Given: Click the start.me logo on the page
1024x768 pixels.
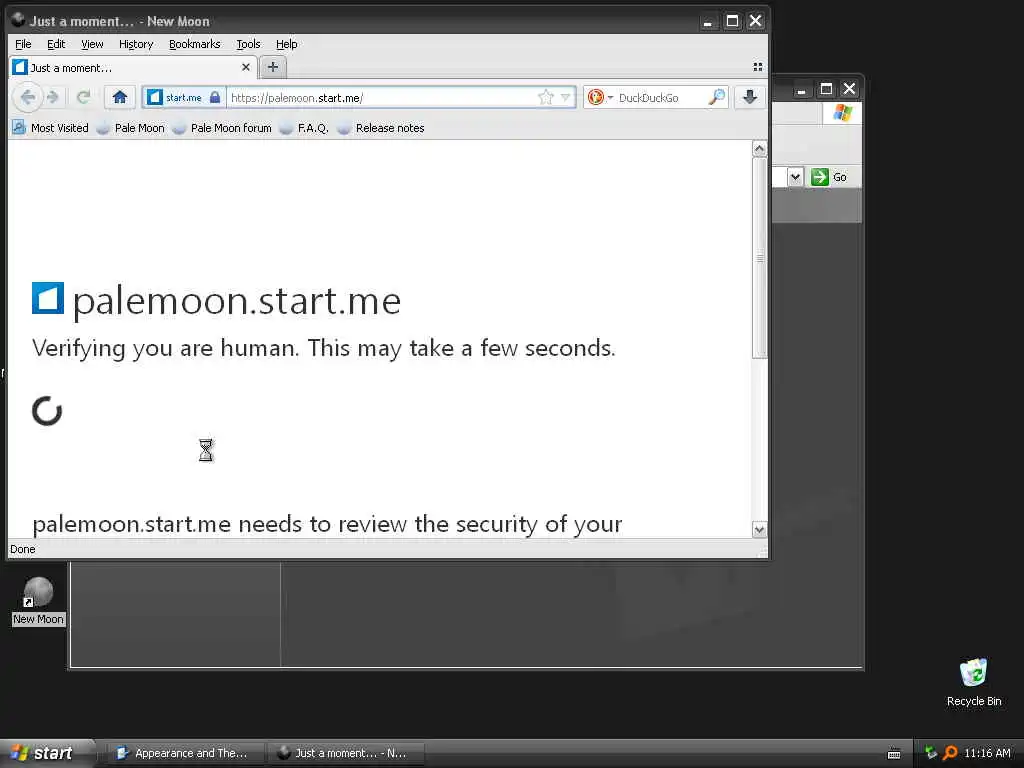Looking at the screenshot, I should click(x=48, y=298).
